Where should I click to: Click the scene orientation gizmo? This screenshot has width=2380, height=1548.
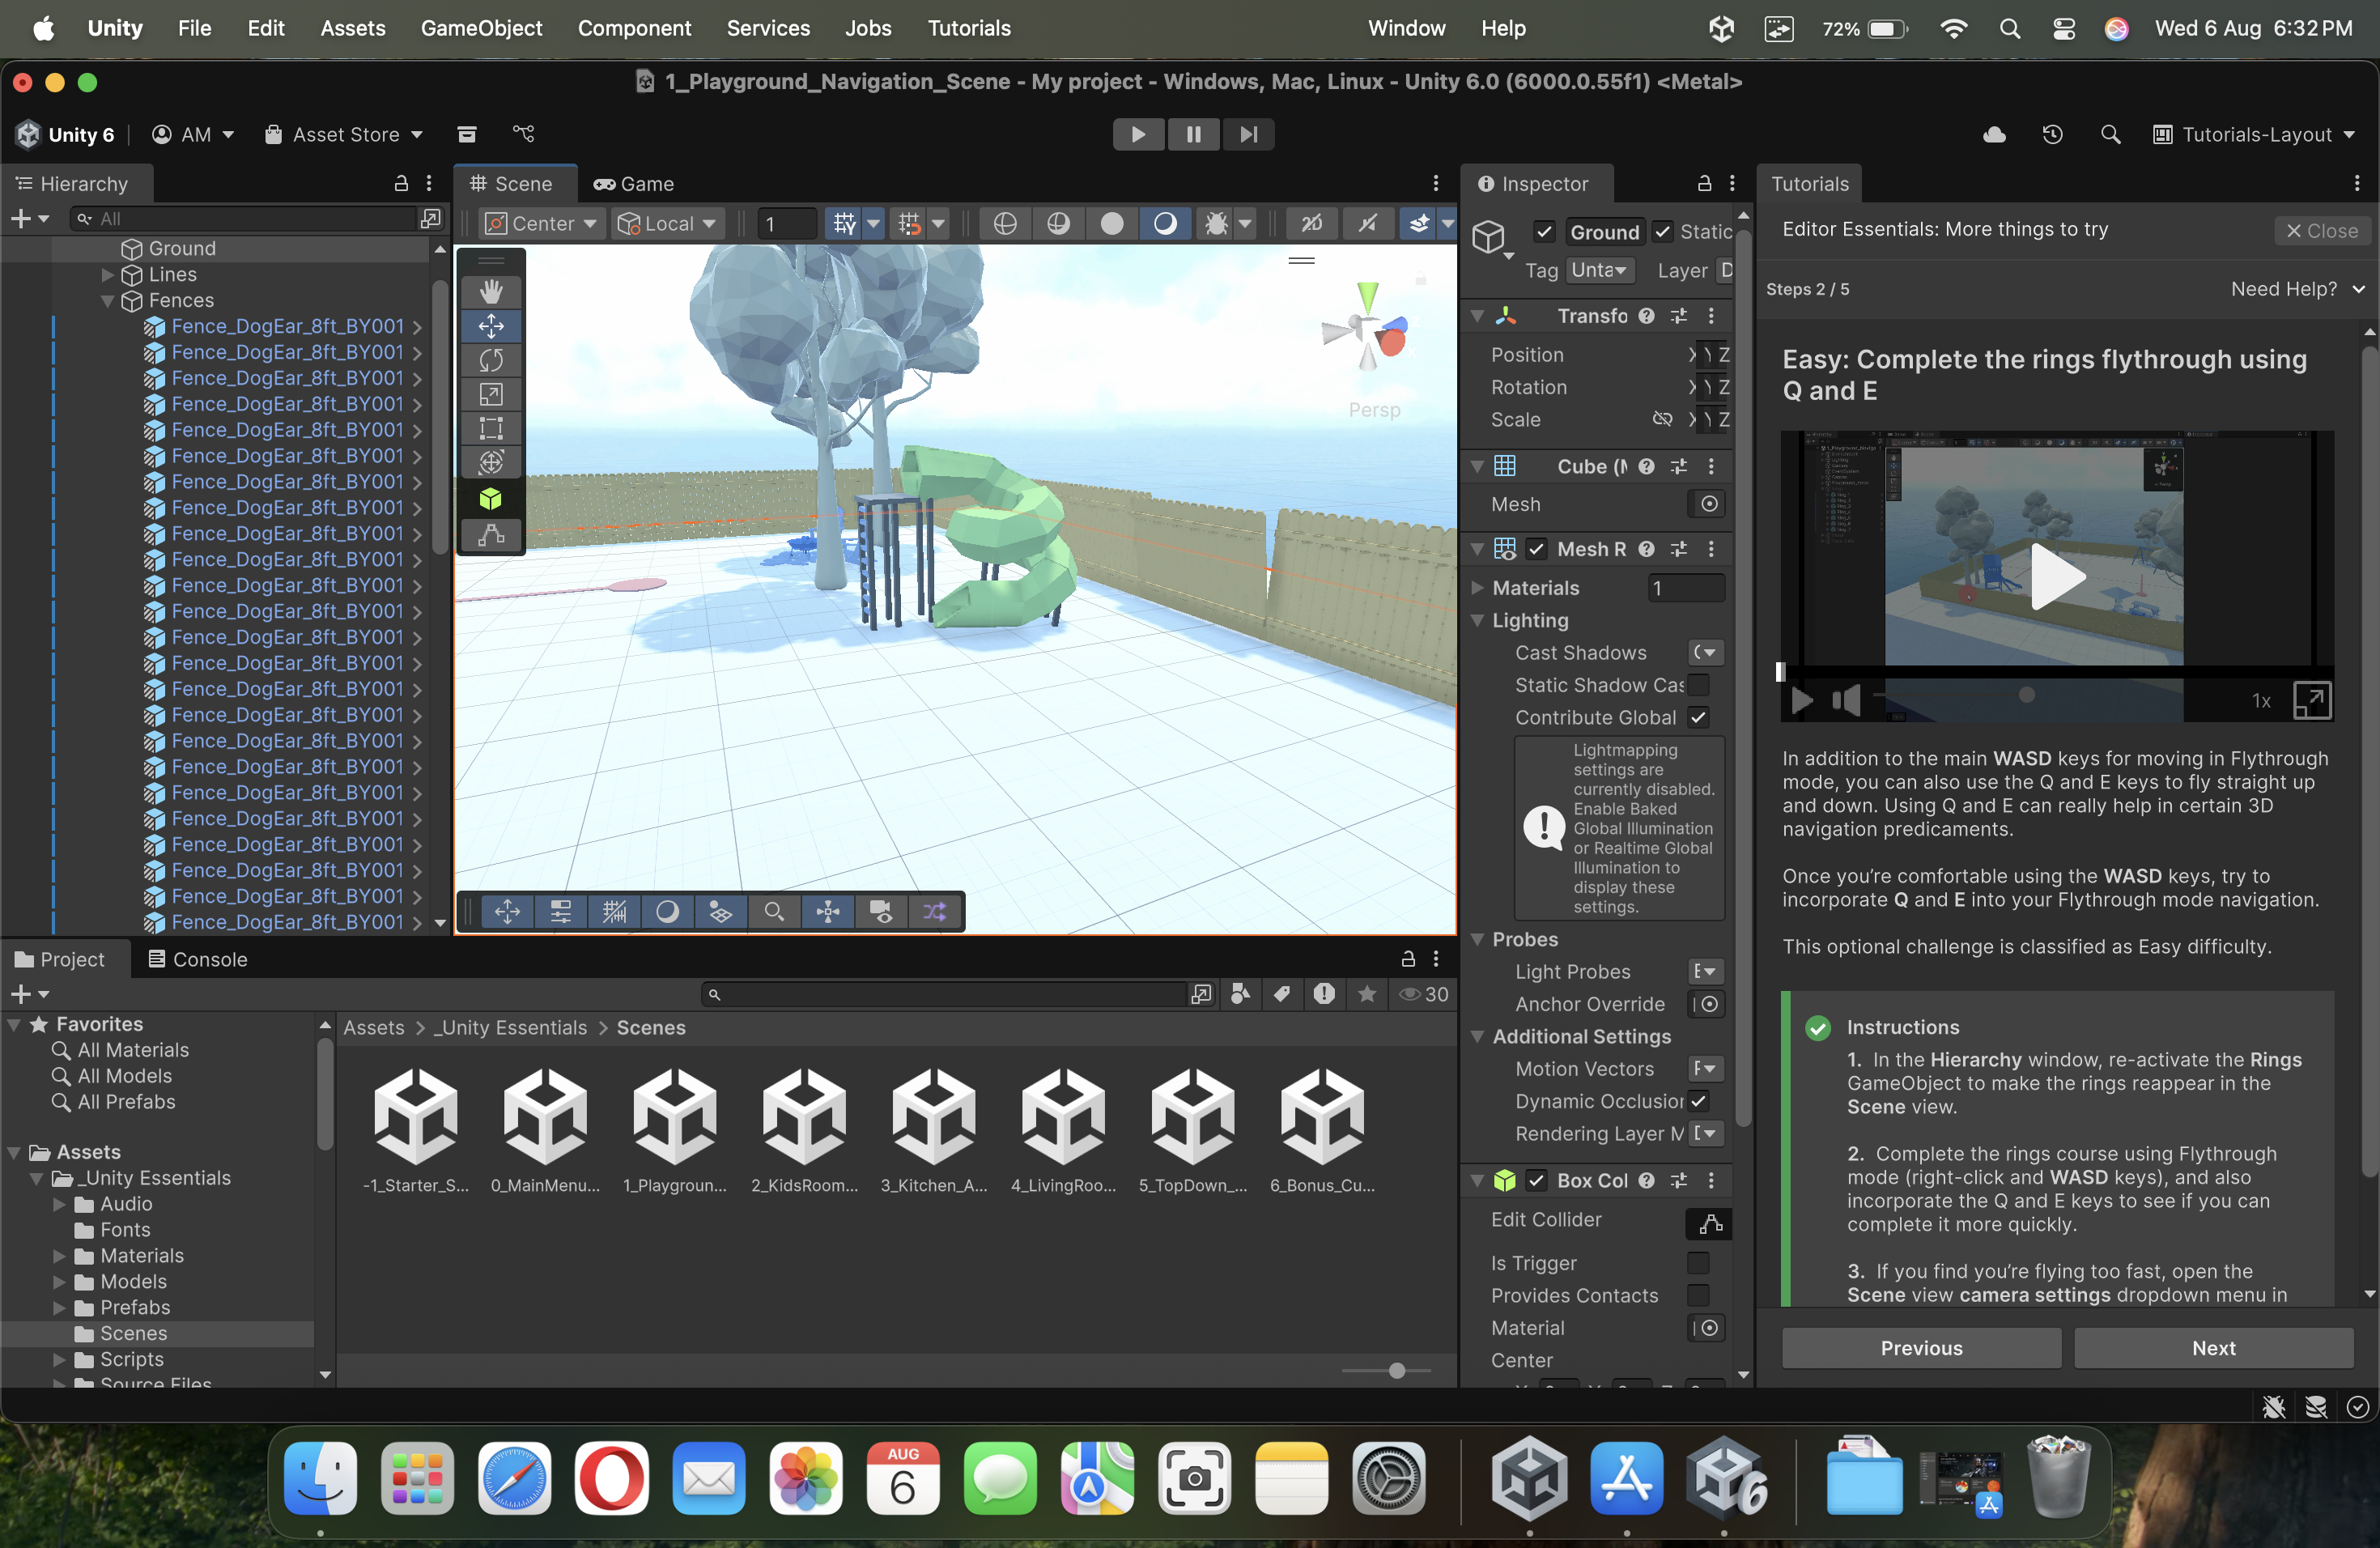tap(1367, 327)
